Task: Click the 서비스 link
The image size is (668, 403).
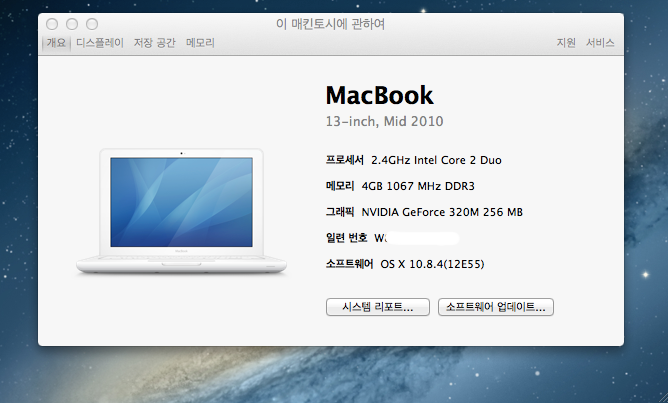Action: click(600, 43)
